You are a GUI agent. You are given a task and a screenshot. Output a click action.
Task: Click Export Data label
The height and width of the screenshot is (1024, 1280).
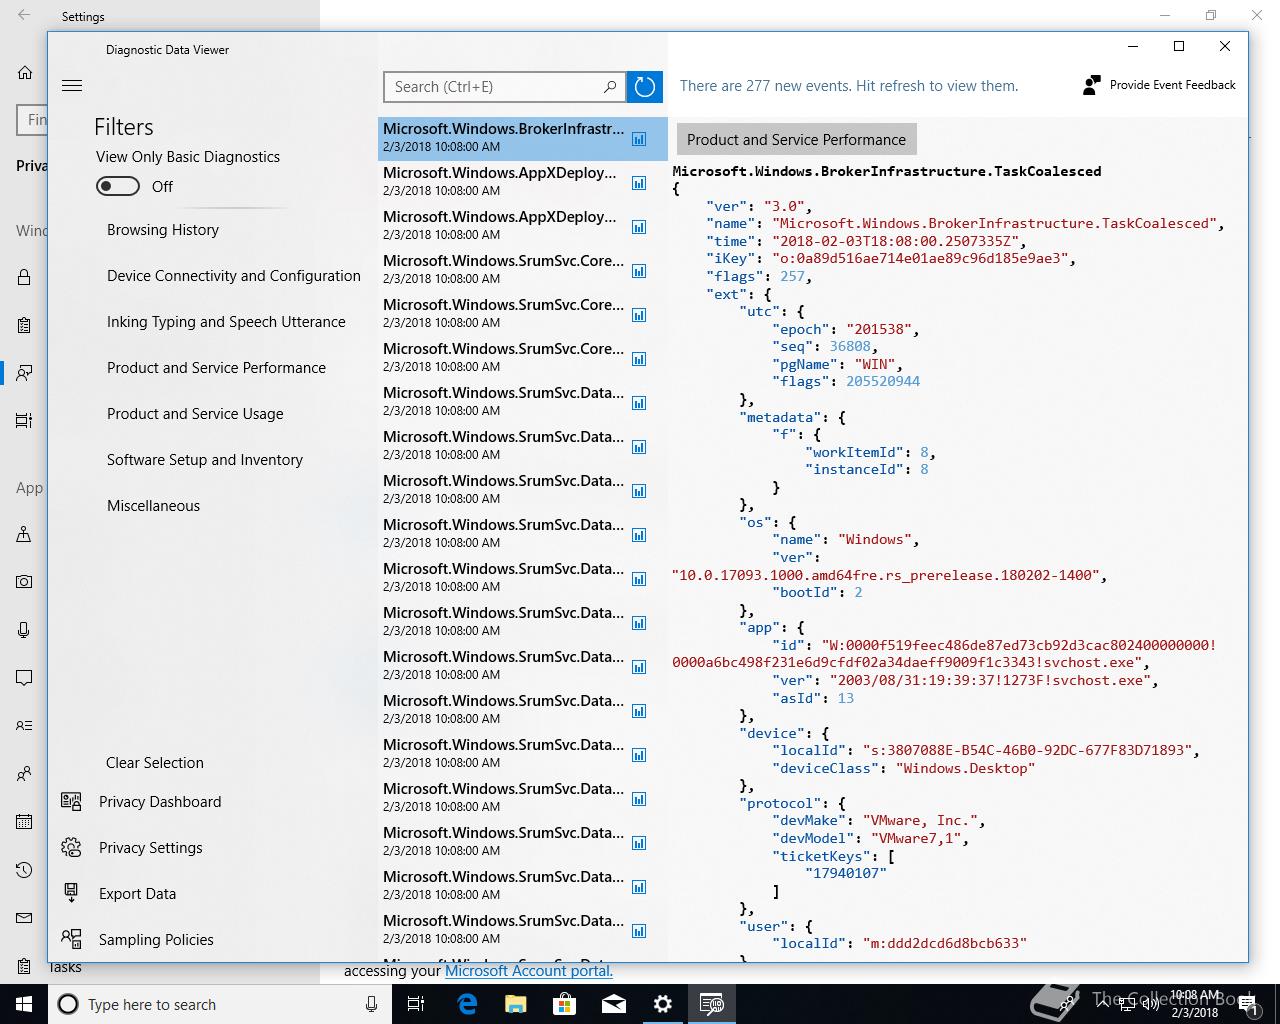click(x=137, y=894)
